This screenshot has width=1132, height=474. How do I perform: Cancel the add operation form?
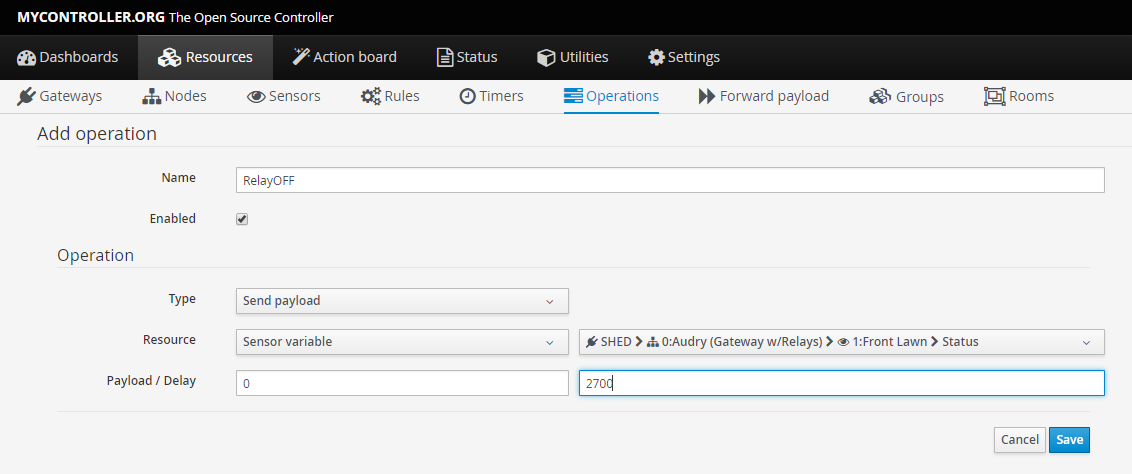(1019, 440)
